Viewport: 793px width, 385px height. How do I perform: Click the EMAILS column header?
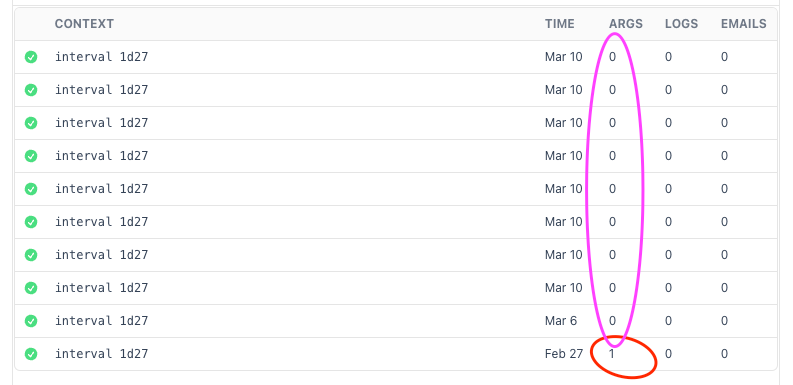click(x=743, y=24)
